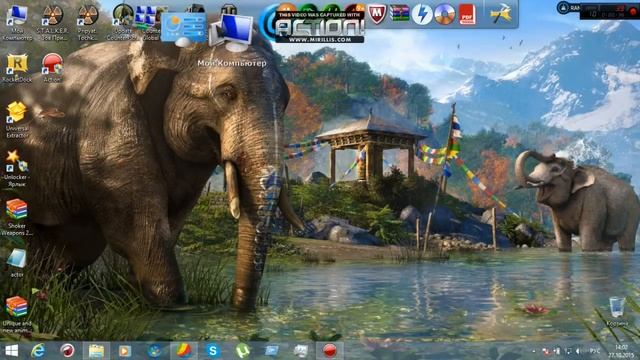640x360 pixels.
Task: Open the RocketDock desktop shortcut
Action: tap(17, 69)
